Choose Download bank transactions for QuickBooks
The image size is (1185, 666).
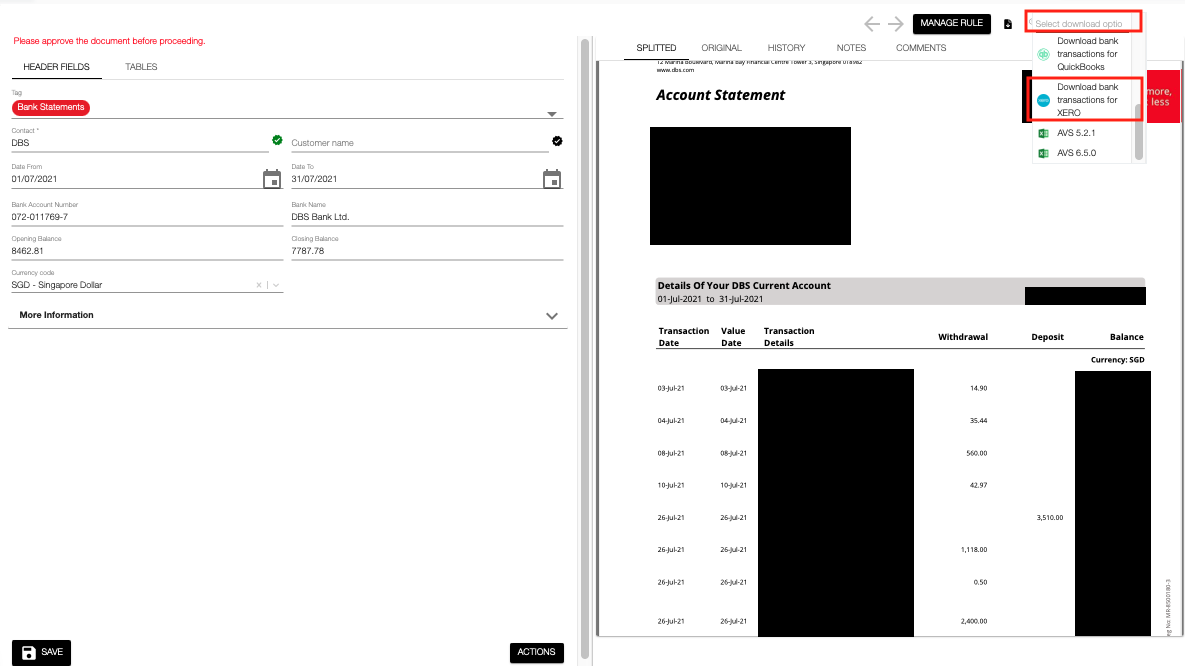point(1084,54)
